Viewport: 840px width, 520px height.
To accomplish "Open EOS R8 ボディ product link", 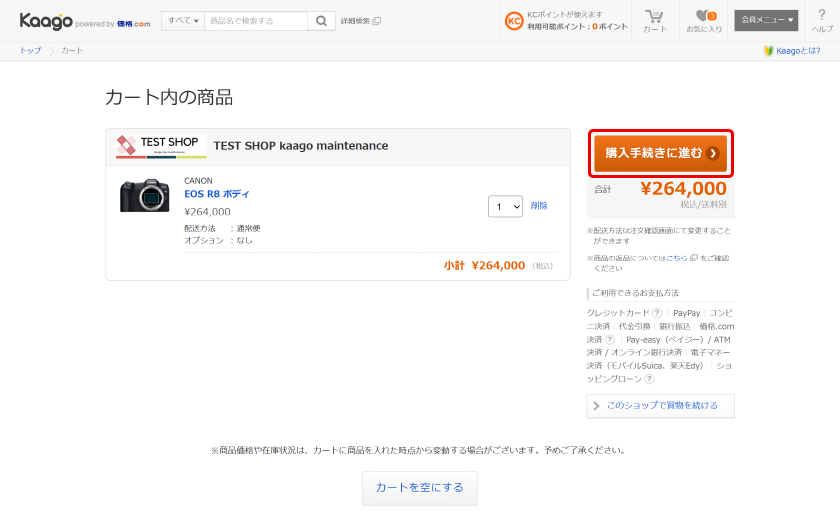I will pyautogui.click(x=216, y=194).
